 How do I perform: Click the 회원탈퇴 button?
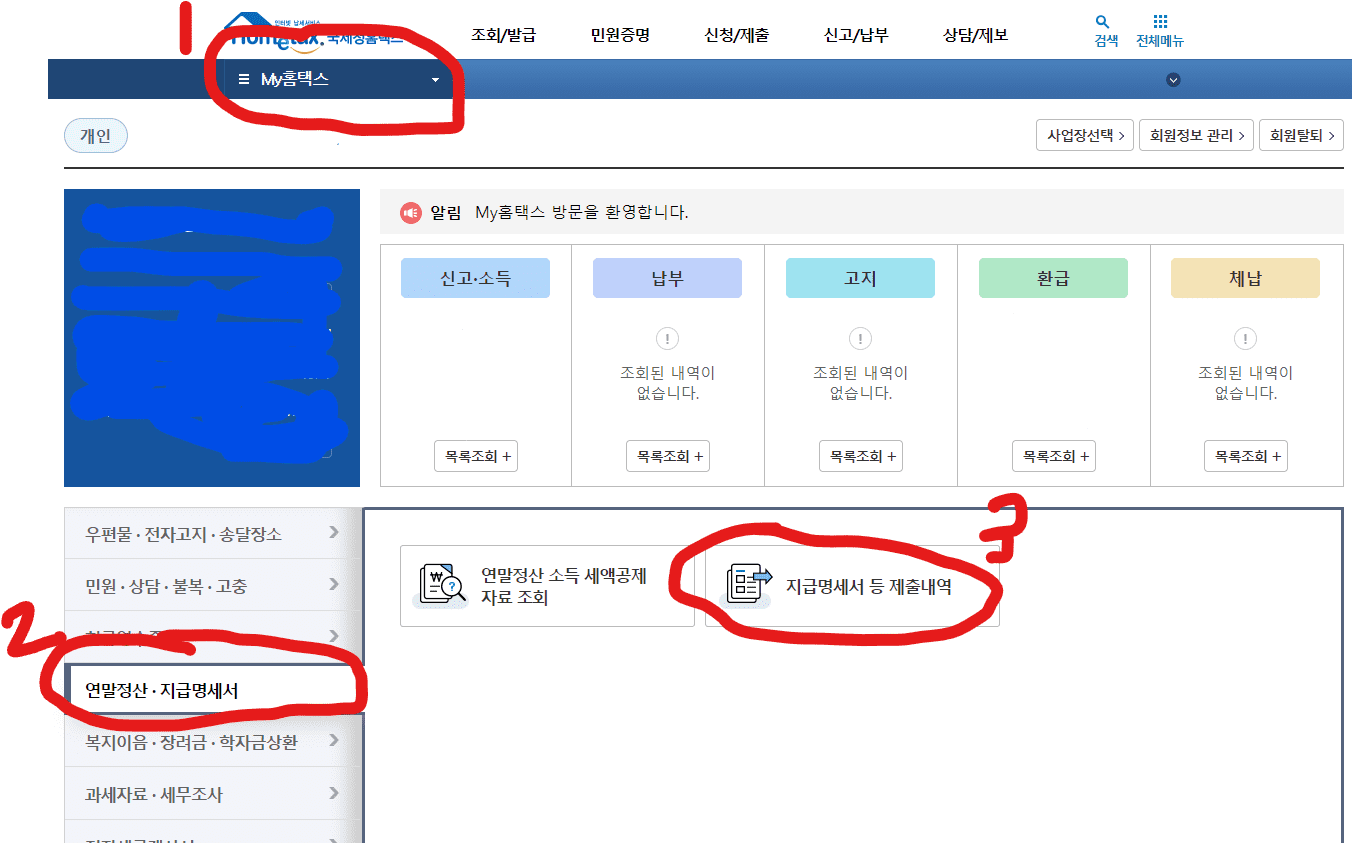click(x=1302, y=134)
